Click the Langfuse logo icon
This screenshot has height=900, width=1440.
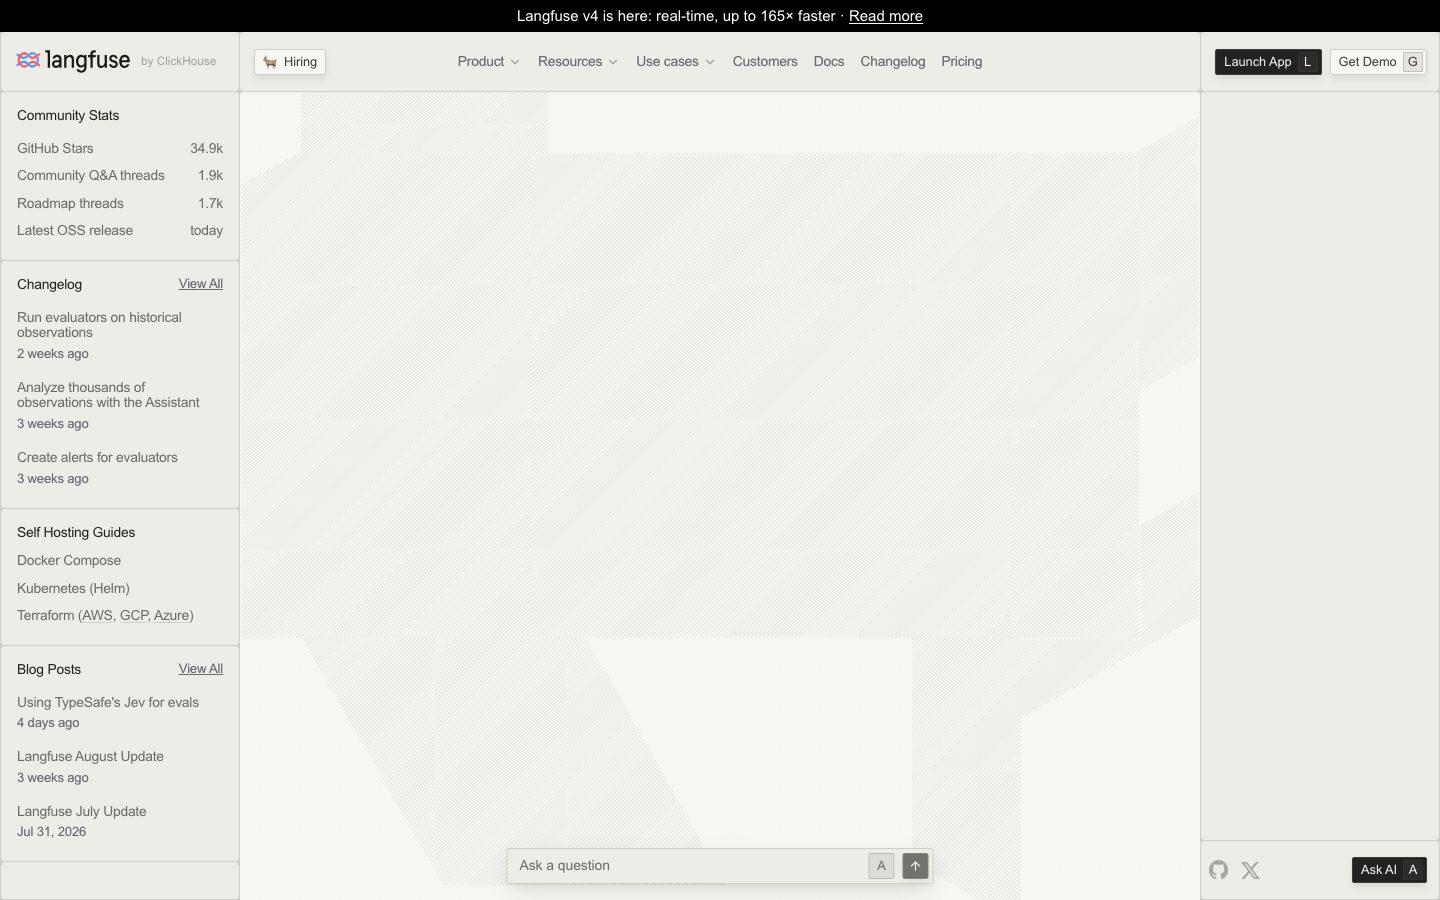pos(28,61)
